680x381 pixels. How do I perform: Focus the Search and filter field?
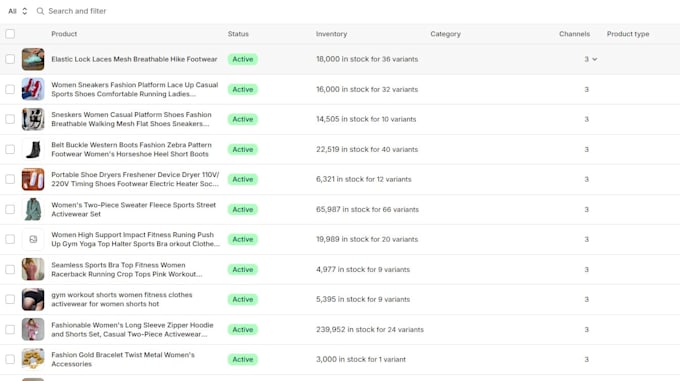77,11
